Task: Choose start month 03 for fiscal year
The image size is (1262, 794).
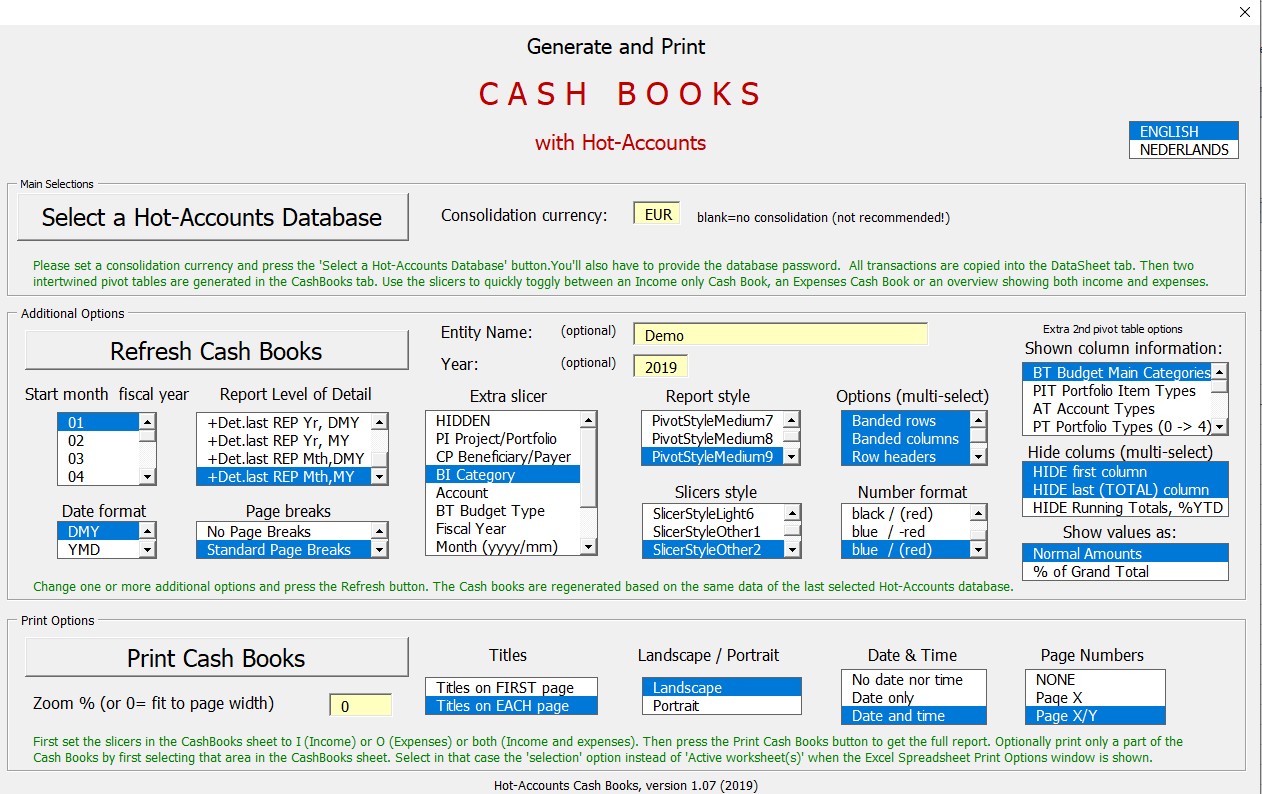Action: pos(98,458)
